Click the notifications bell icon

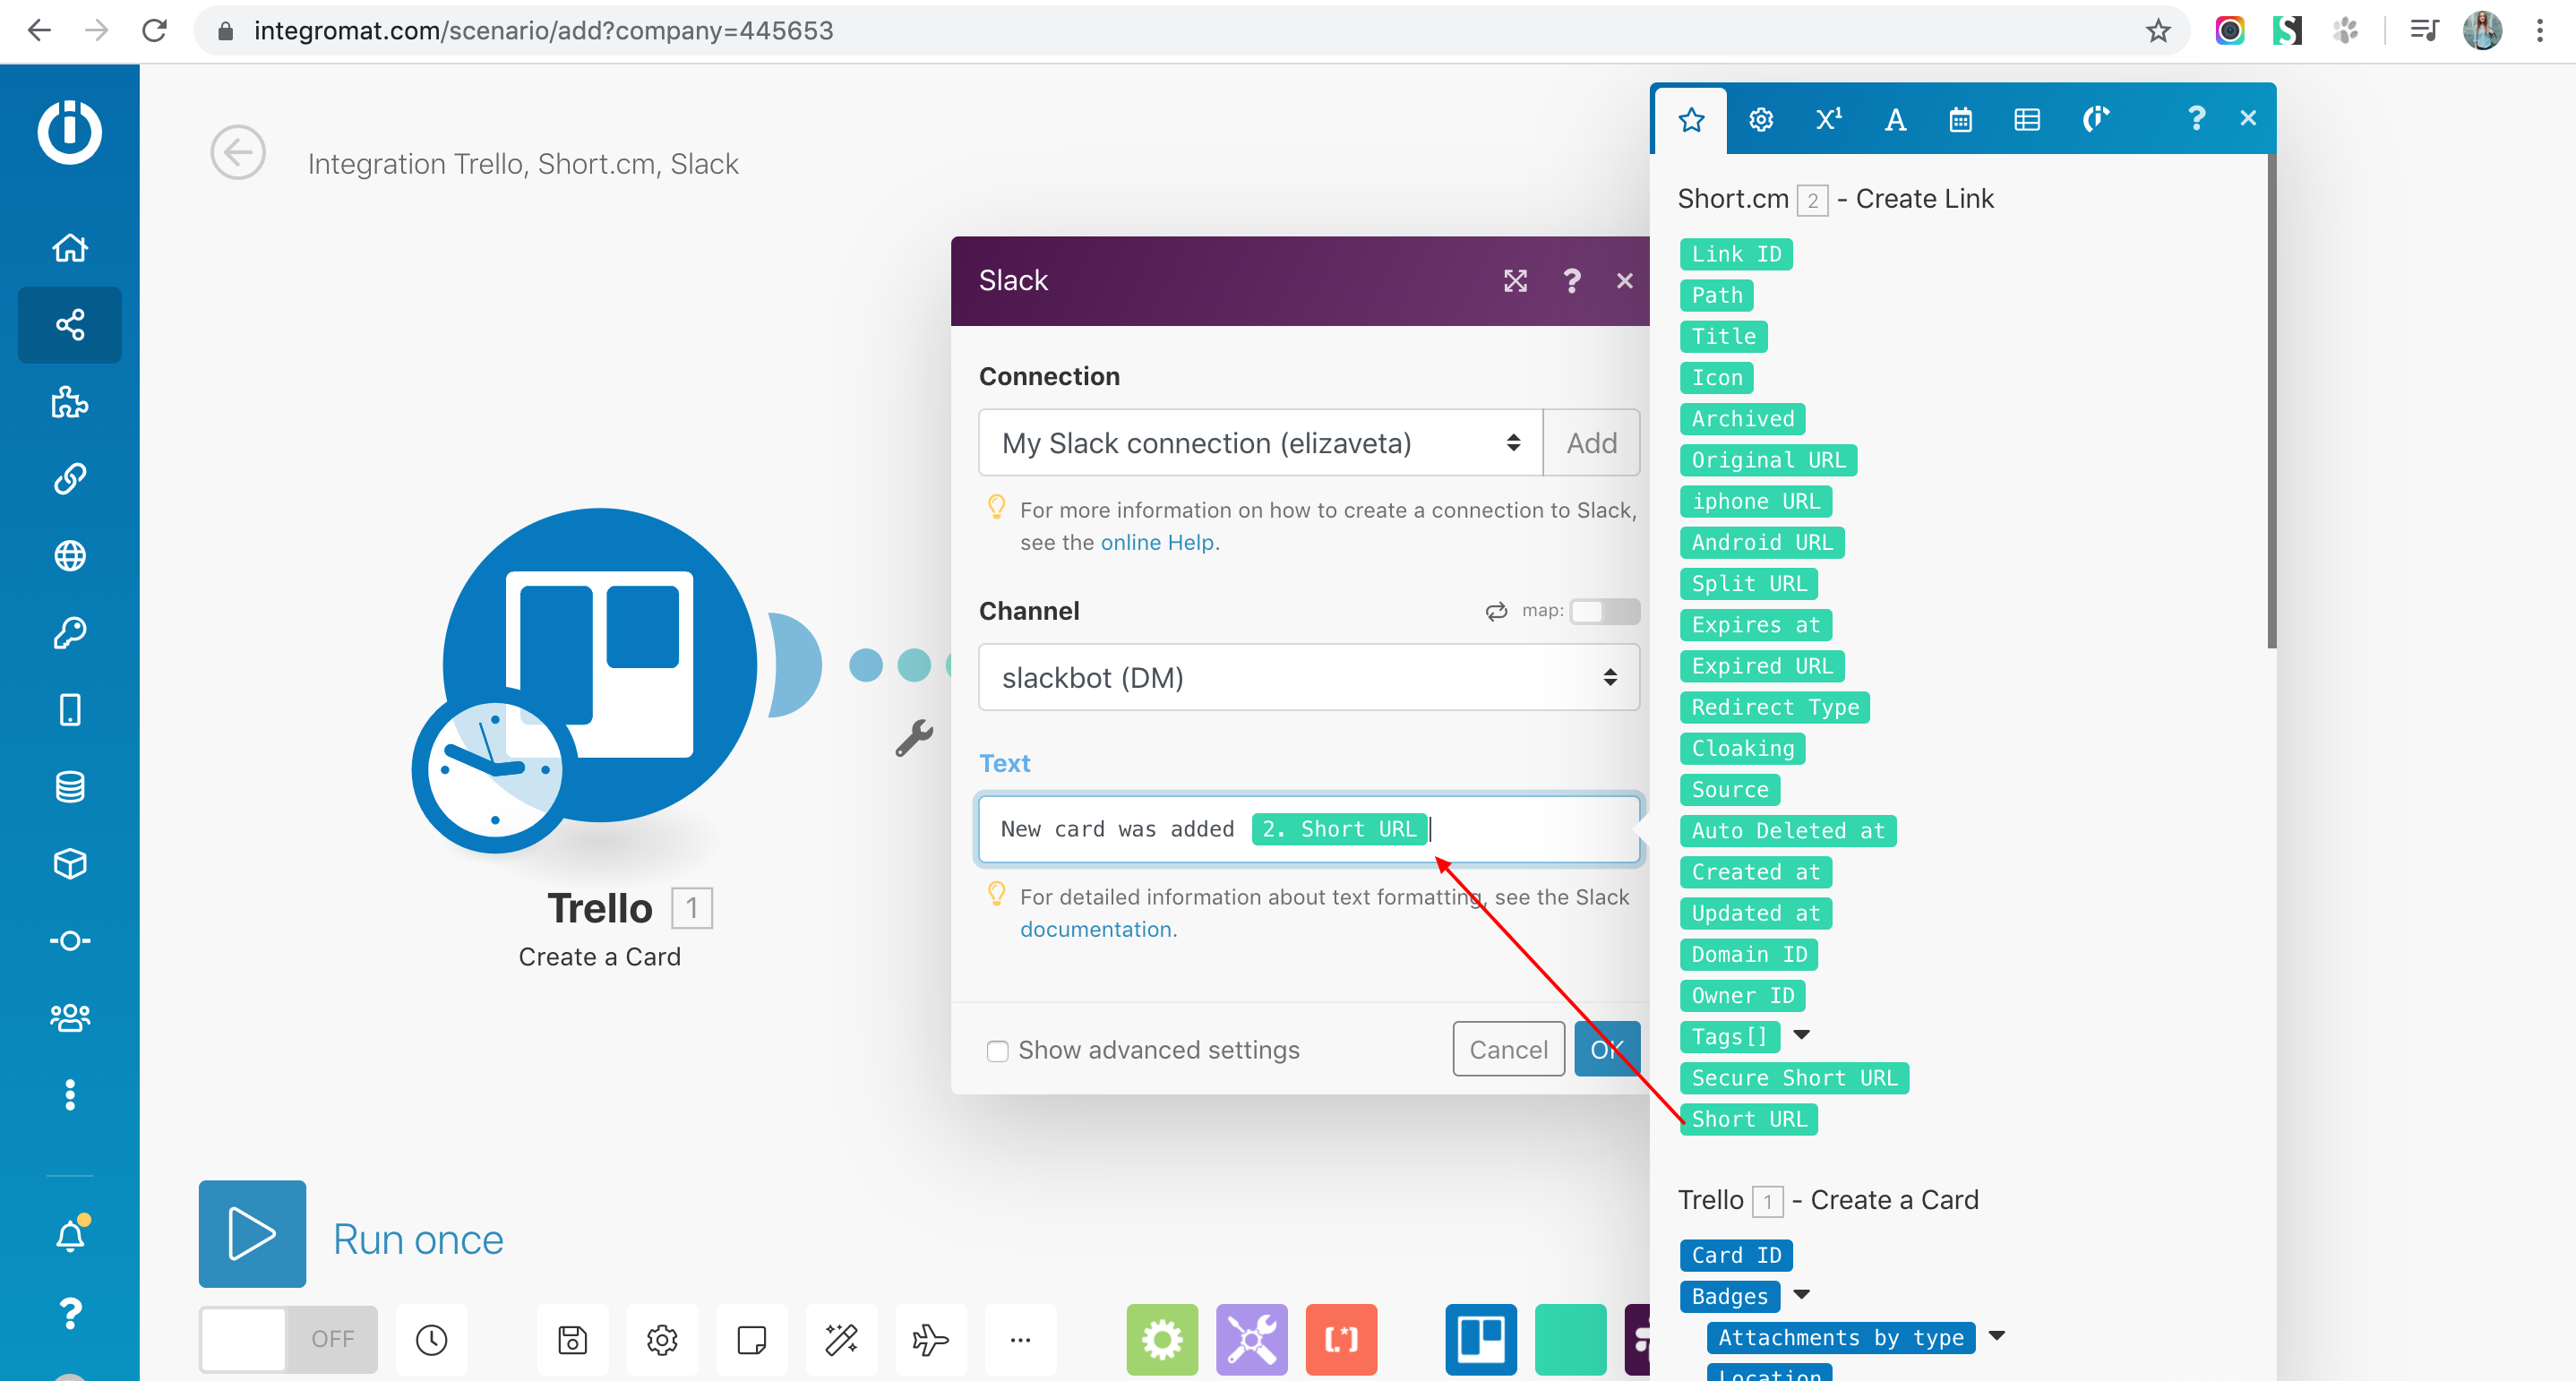coord(69,1236)
